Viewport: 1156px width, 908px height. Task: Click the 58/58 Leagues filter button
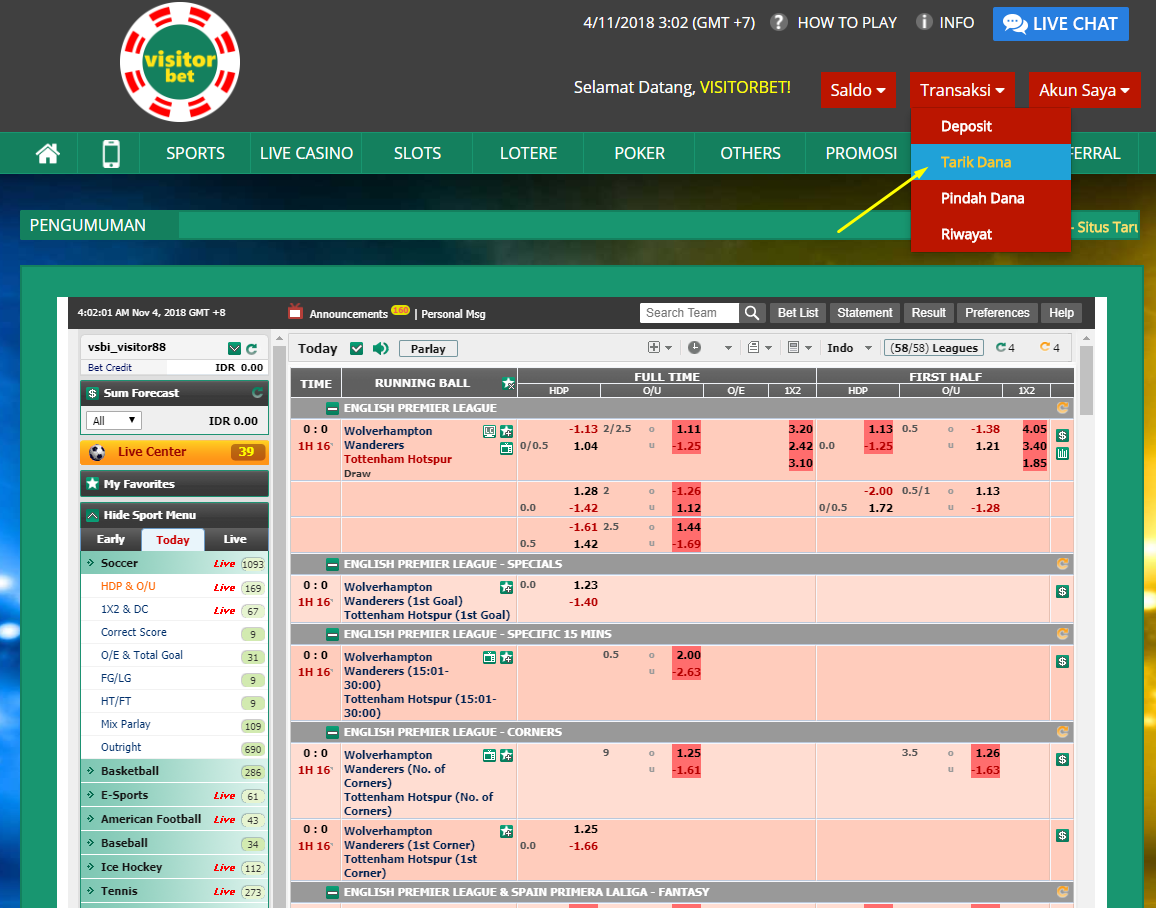tap(934, 348)
